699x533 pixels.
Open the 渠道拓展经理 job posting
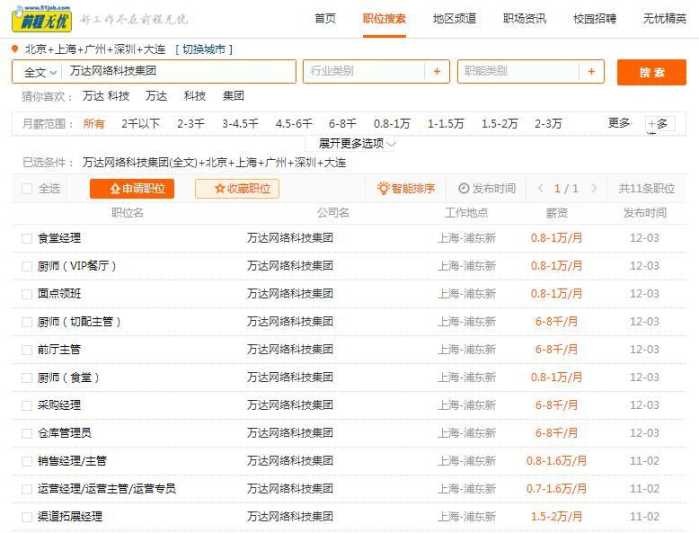point(70,517)
